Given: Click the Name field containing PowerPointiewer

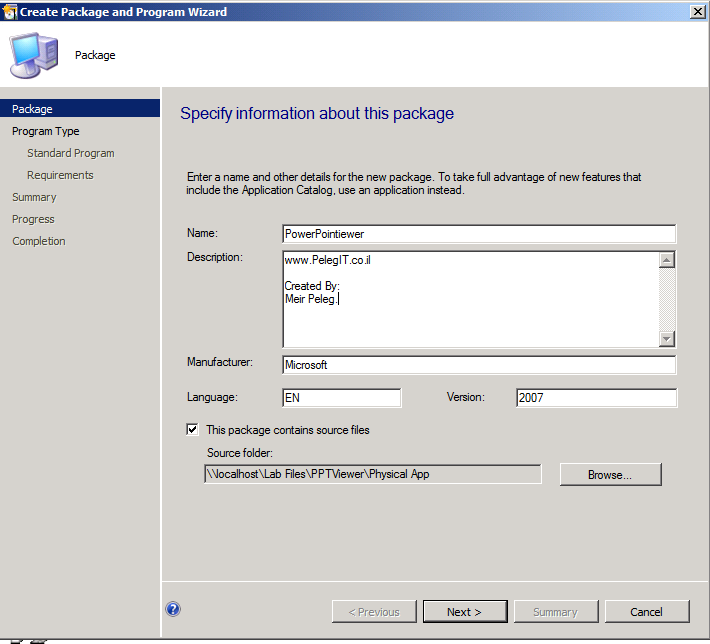Looking at the screenshot, I should coord(479,234).
